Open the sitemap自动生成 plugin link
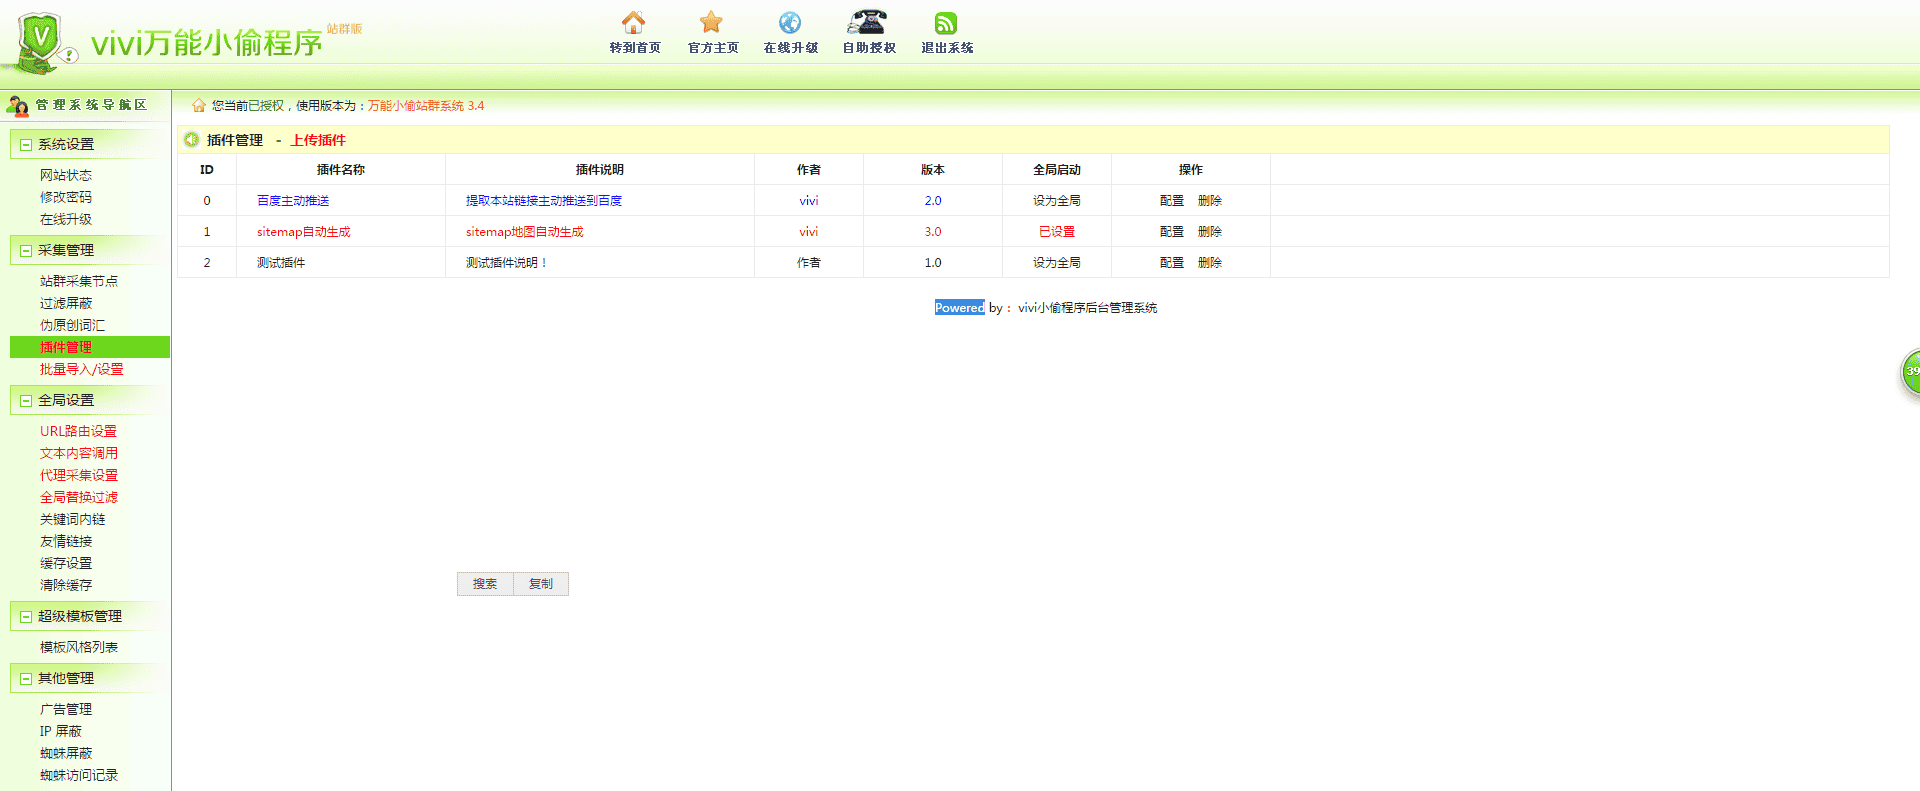 click(x=304, y=232)
